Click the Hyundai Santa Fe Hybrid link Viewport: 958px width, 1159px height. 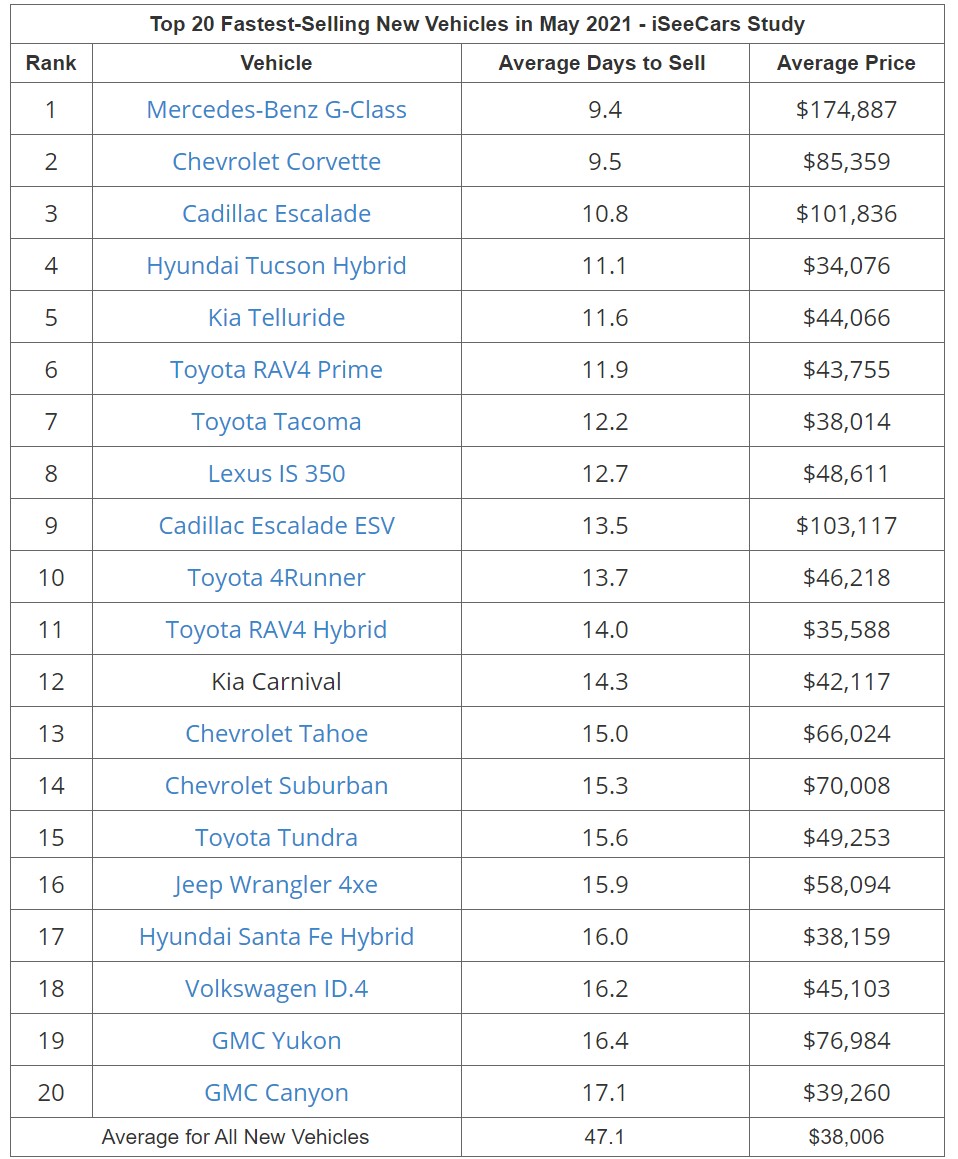coord(276,937)
